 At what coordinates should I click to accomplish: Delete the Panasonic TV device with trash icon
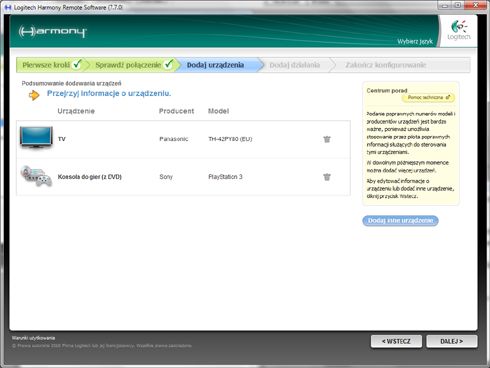327,139
